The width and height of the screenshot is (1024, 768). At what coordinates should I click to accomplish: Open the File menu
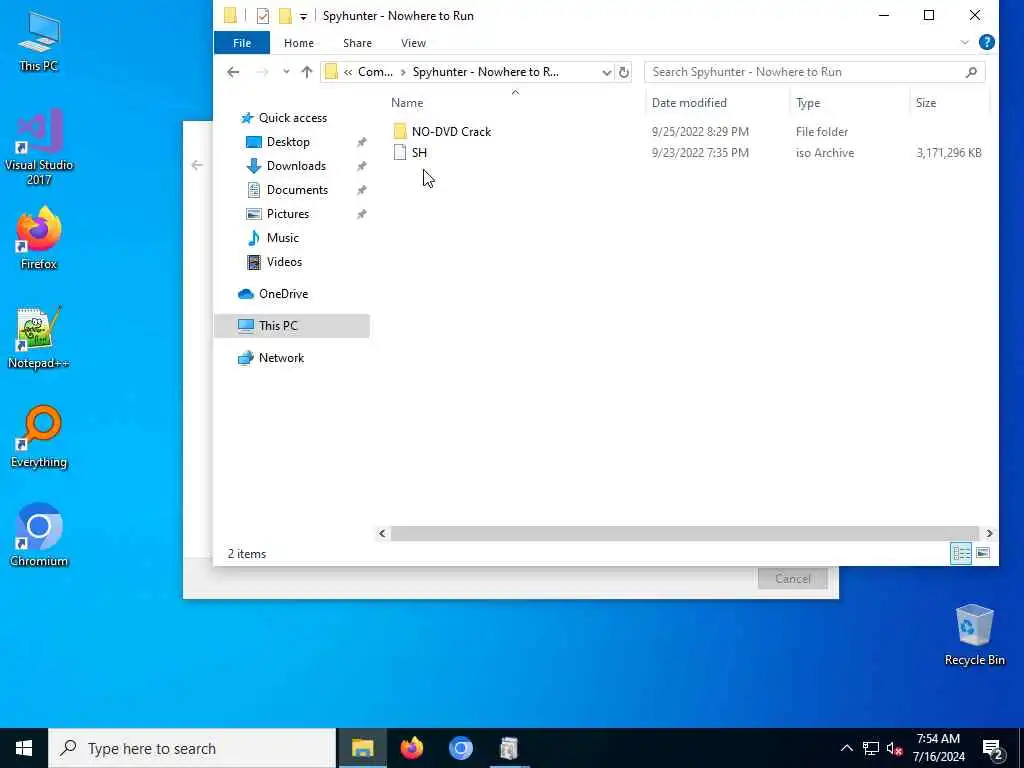[242, 43]
